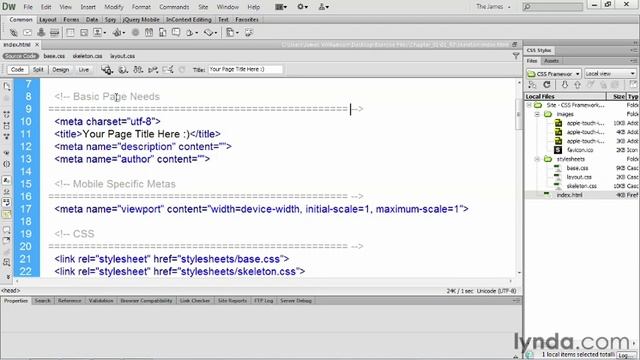The image size is (640, 360).
Task: Click the Server-Side Include icon
Action: tap(162, 33)
